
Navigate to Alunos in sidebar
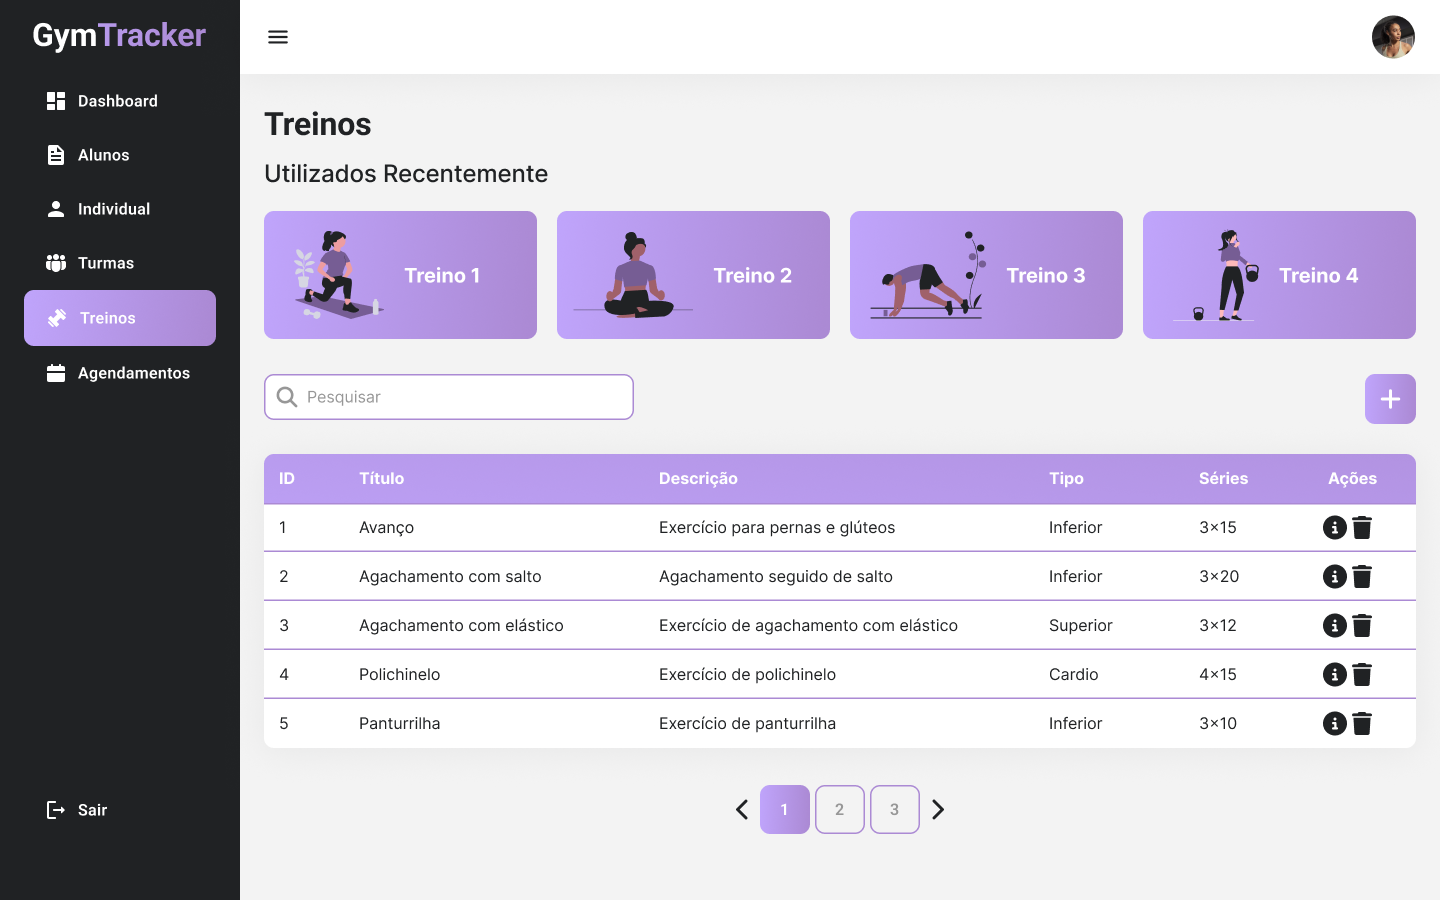(103, 155)
